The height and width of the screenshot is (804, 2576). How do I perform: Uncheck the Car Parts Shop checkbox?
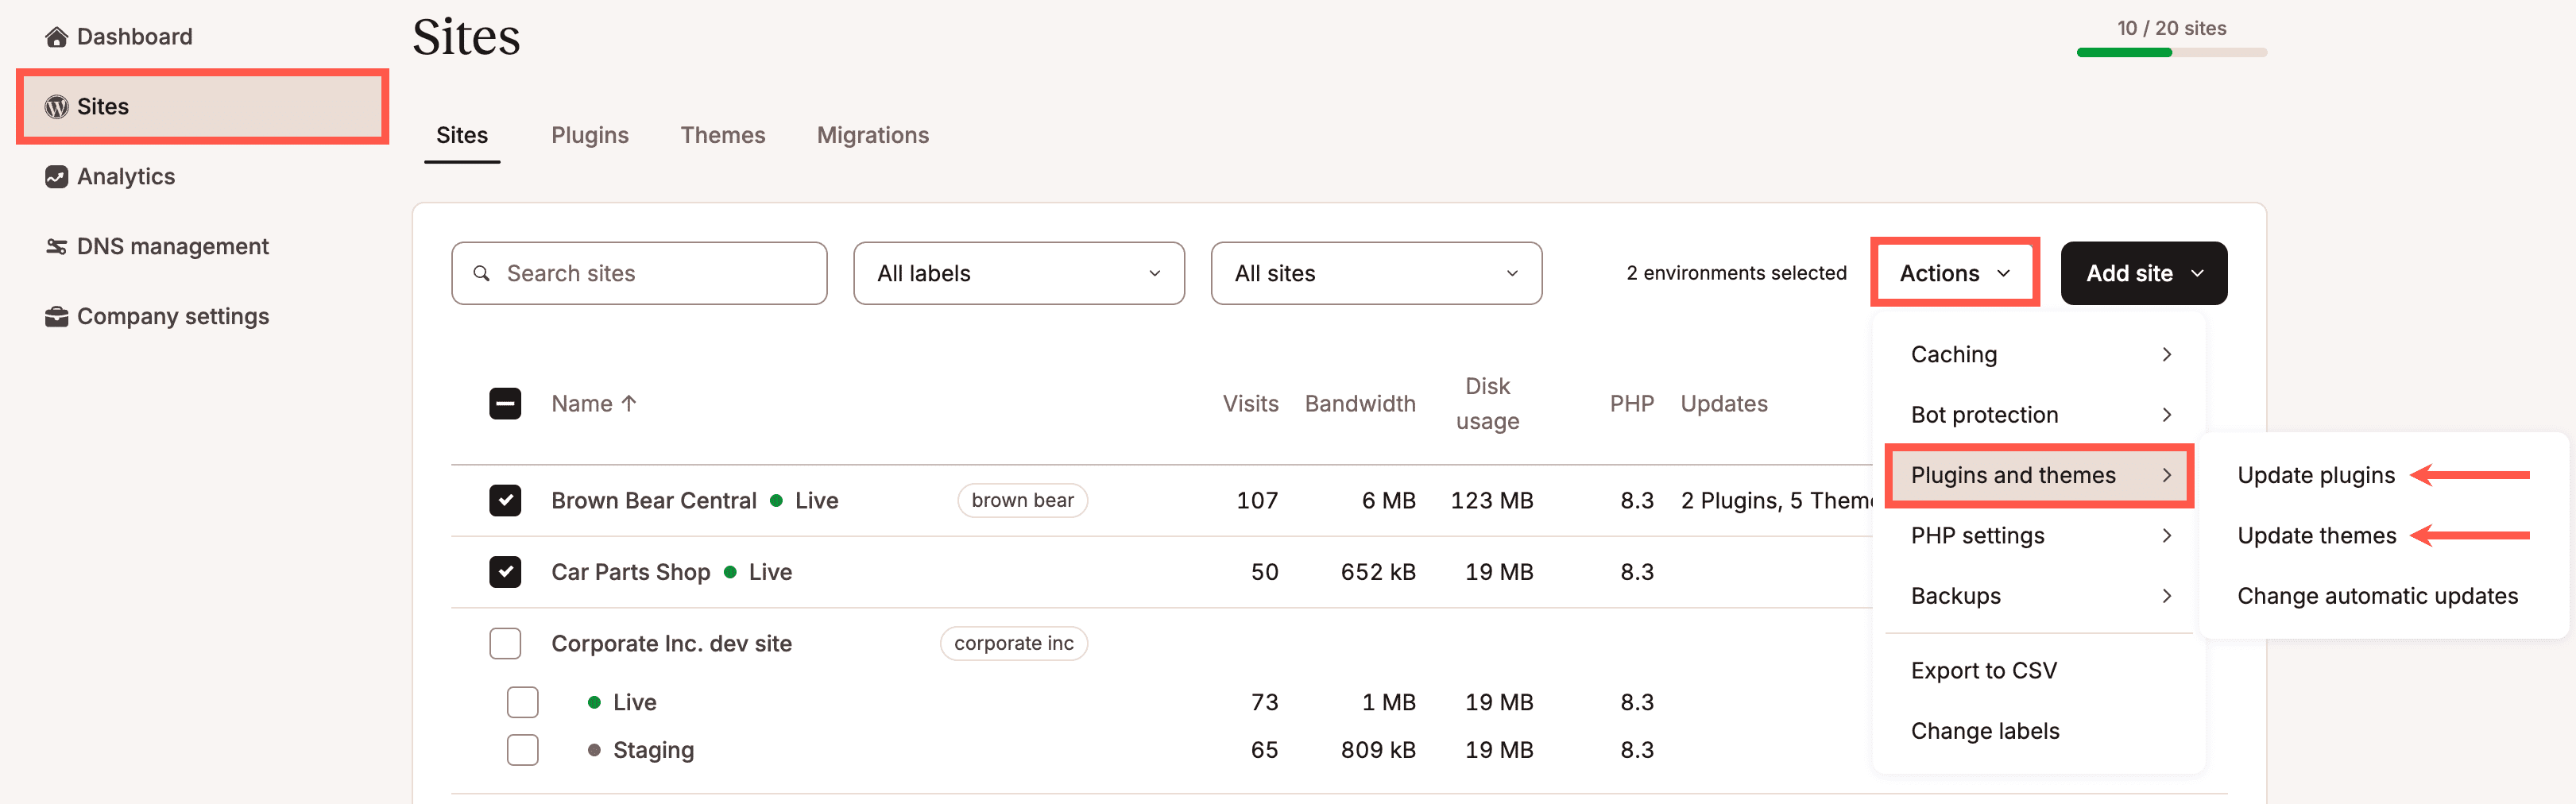click(x=505, y=572)
